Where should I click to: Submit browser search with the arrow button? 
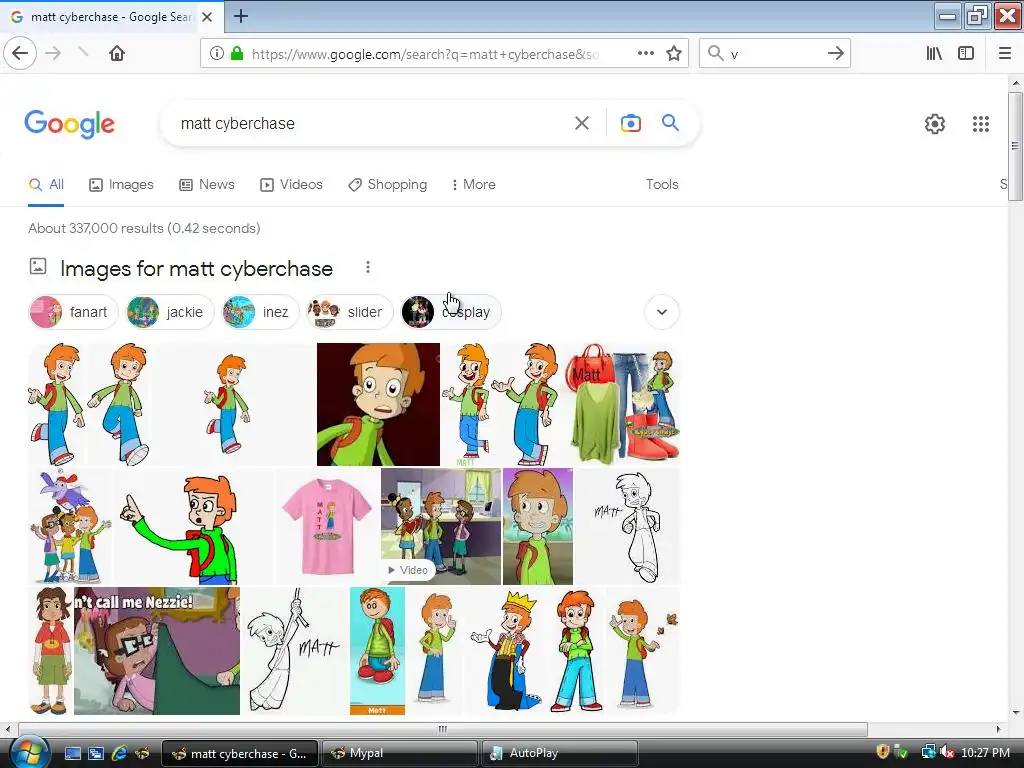pos(835,54)
